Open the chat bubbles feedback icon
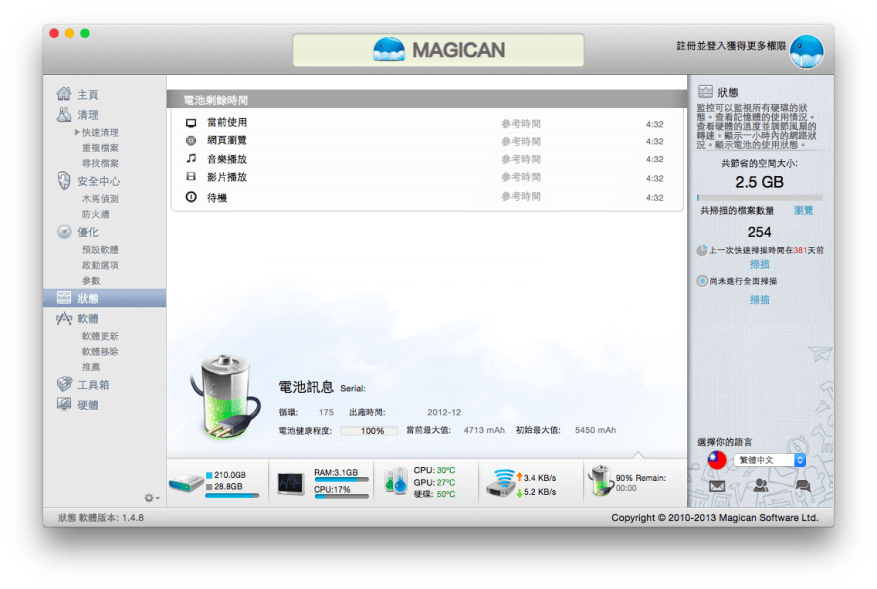Viewport: 877px width, 589px height. pyautogui.click(x=802, y=486)
